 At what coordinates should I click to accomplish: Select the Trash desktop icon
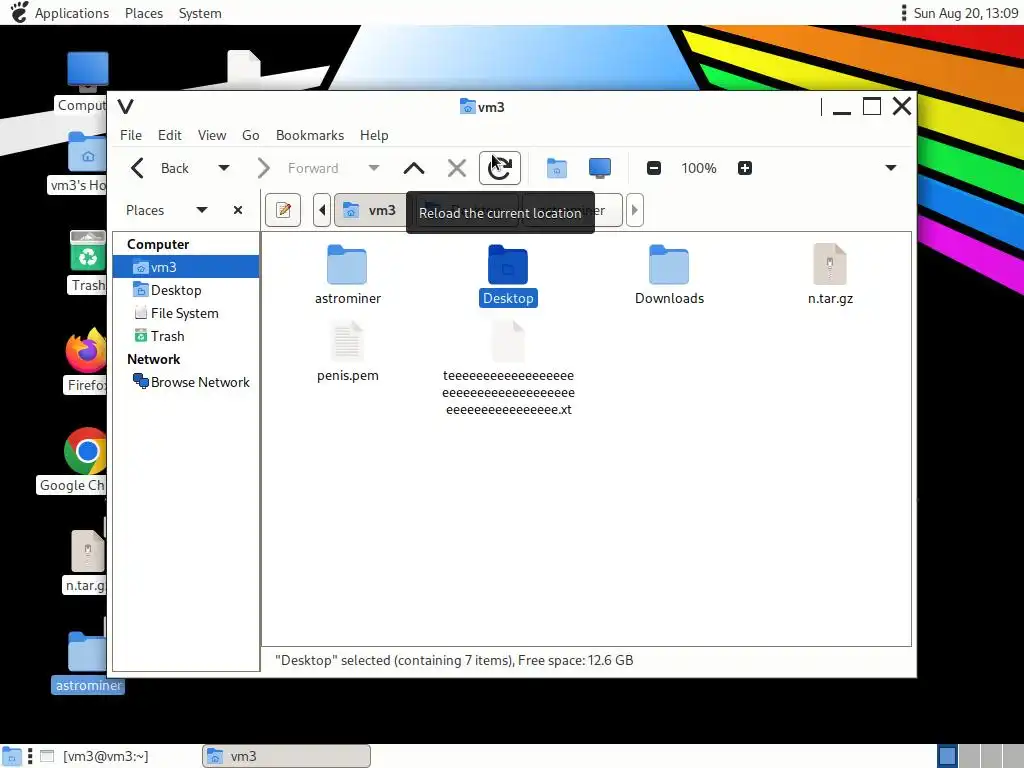click(88, 262)
